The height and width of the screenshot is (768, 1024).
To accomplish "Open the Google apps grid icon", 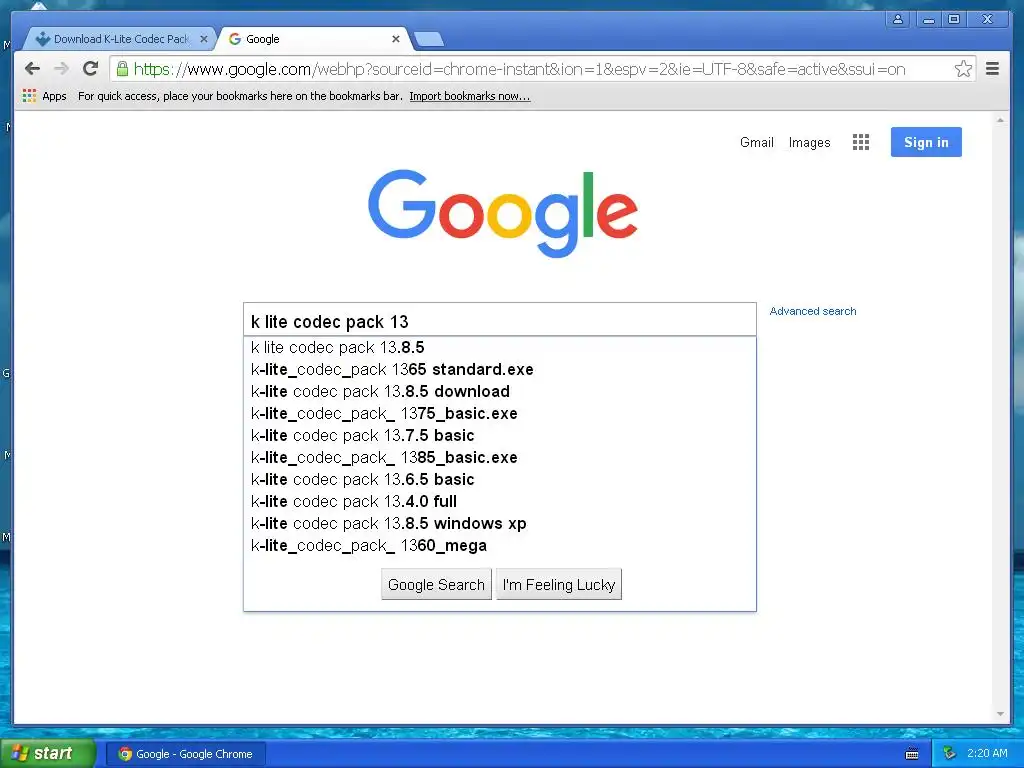I will pyautogui.click(x=861, y=142).
